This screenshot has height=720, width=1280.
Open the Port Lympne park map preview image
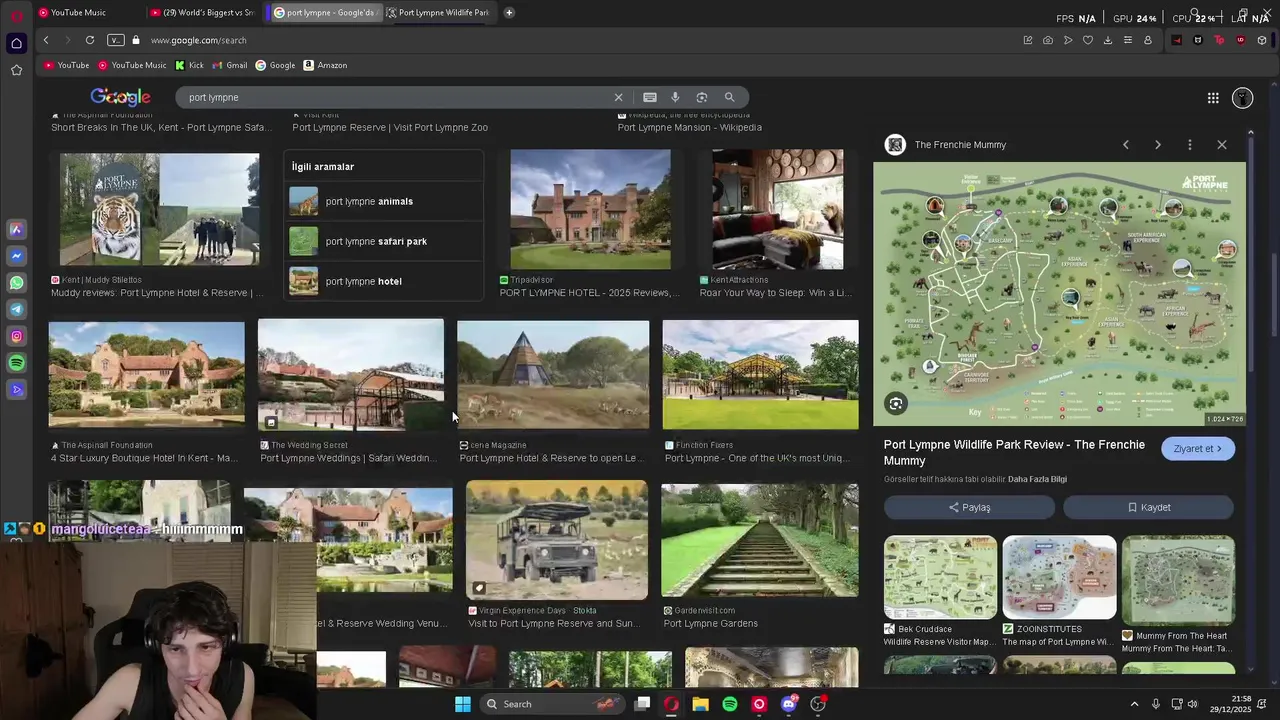[1059, 293]
